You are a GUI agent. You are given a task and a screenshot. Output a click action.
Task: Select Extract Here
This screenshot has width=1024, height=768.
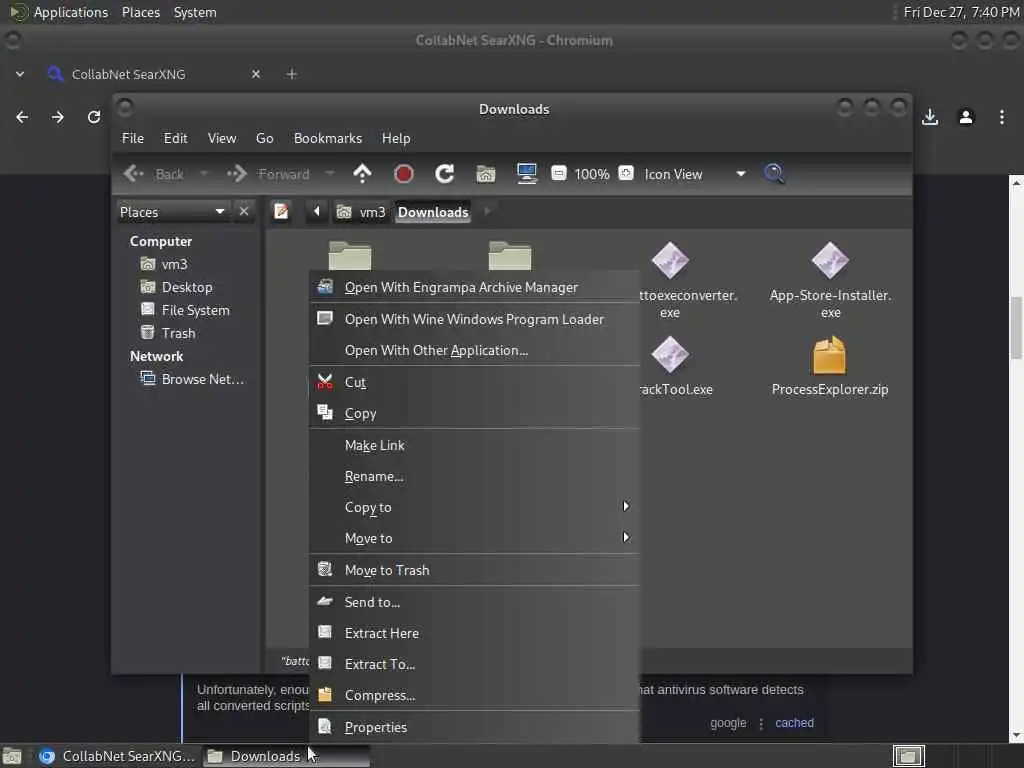click(475, 633)
